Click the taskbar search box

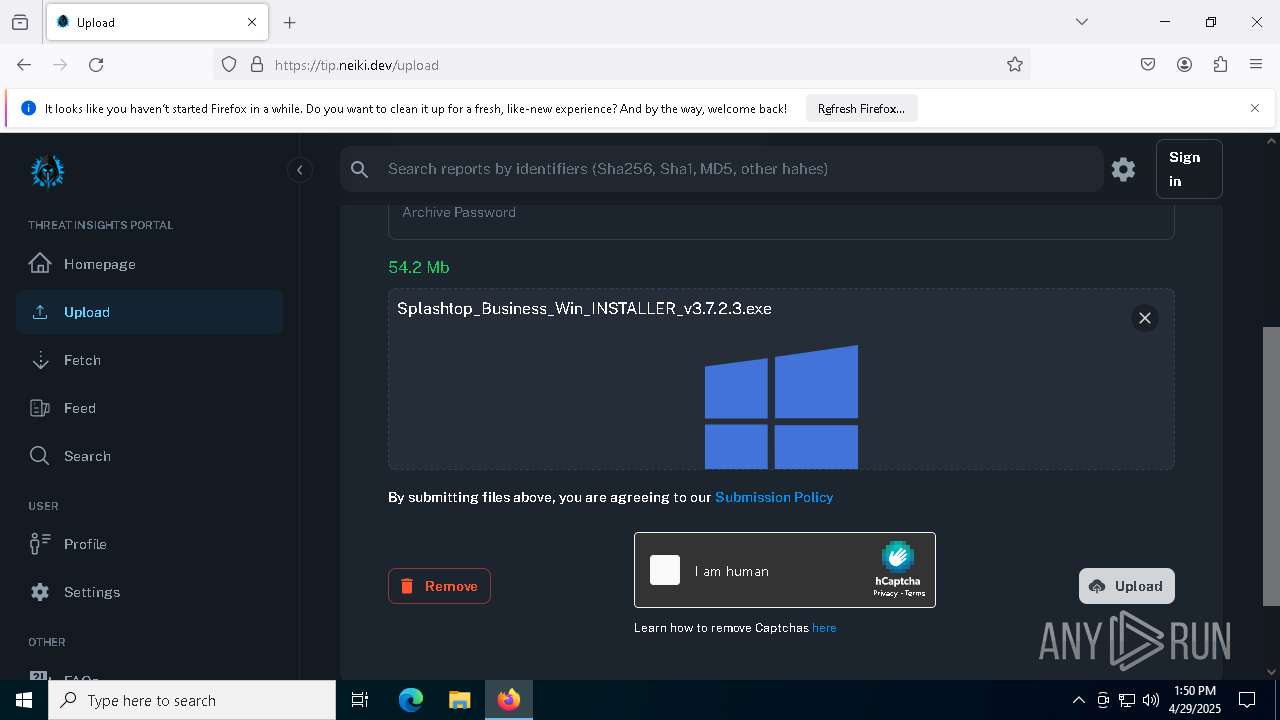192,700
